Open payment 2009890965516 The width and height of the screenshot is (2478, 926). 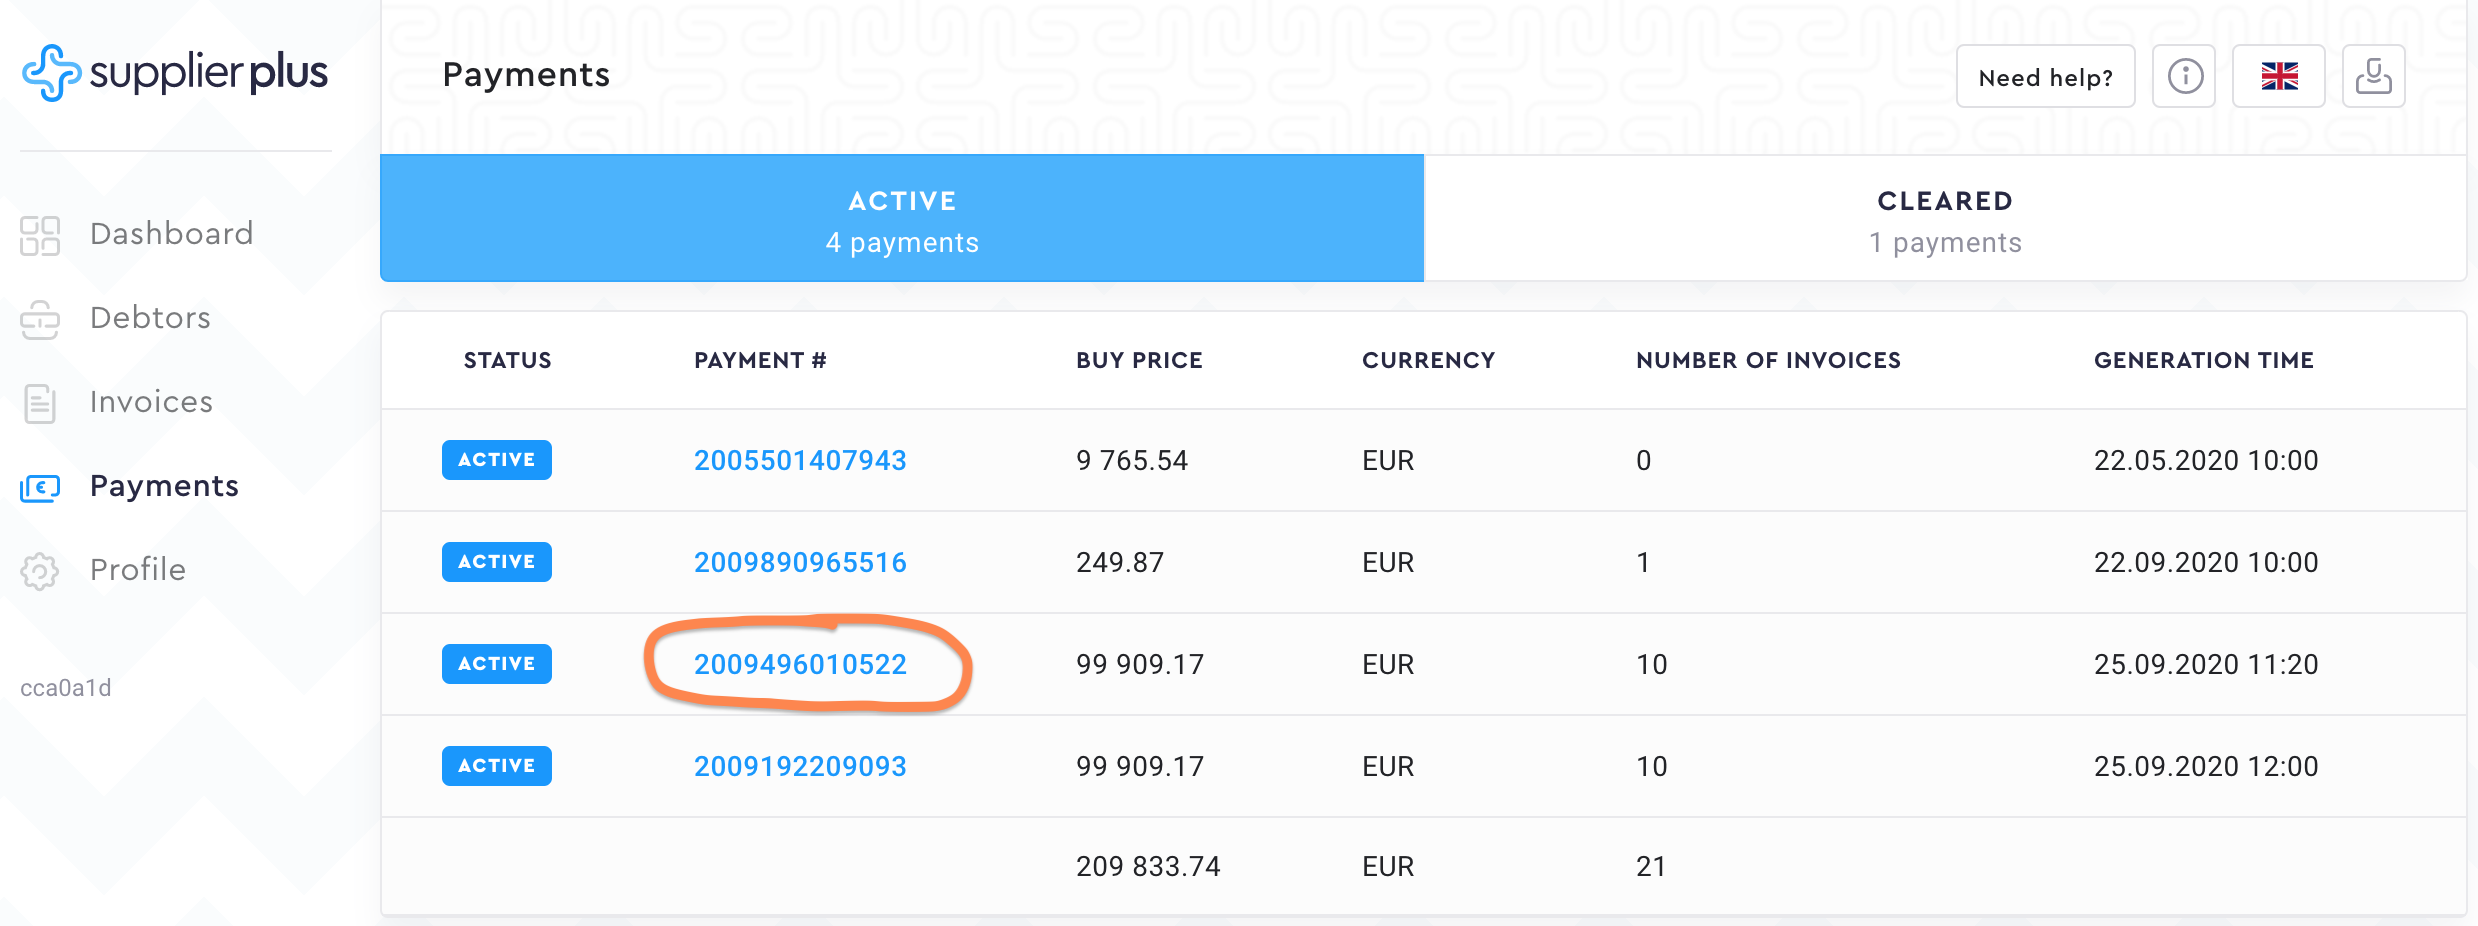(x=800, y=563)
